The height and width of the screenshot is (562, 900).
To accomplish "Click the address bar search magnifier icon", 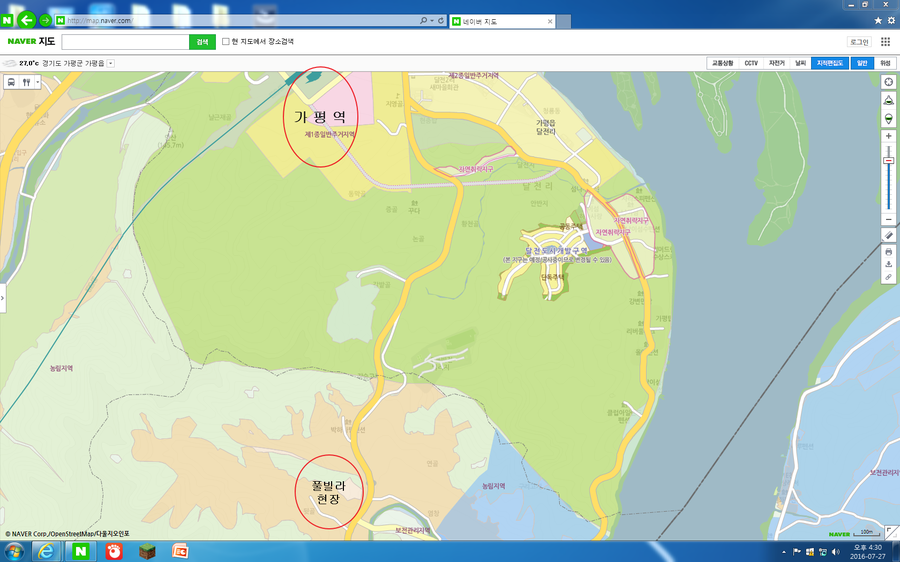I will [423, 21].
